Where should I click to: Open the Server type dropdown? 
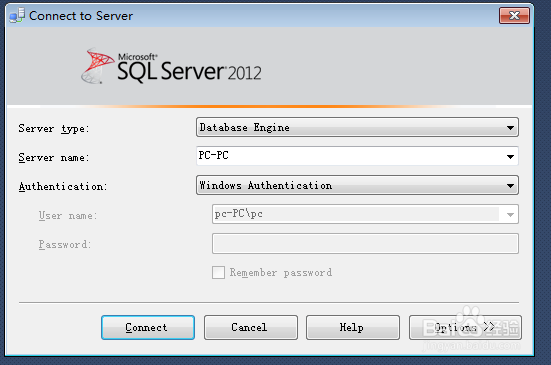357,127
